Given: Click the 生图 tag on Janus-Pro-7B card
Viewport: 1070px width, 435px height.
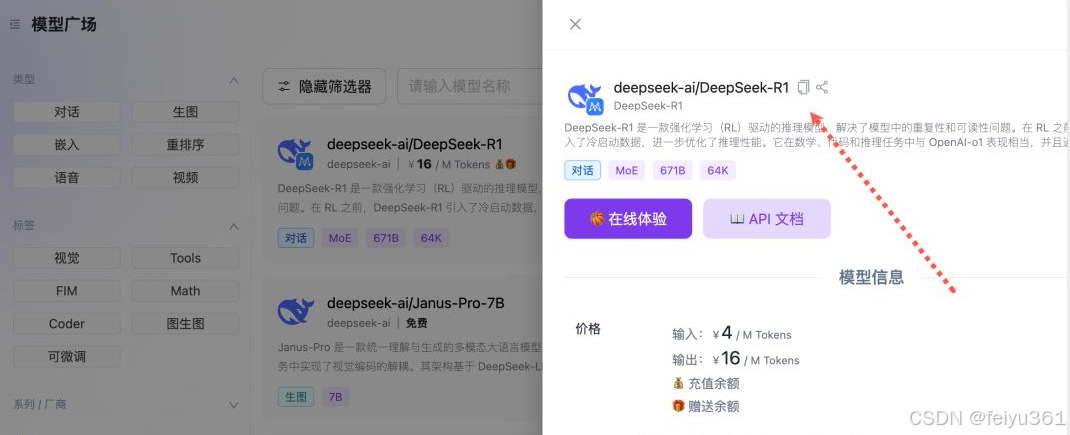Looking at the screenshot, I should click(296, 397).
